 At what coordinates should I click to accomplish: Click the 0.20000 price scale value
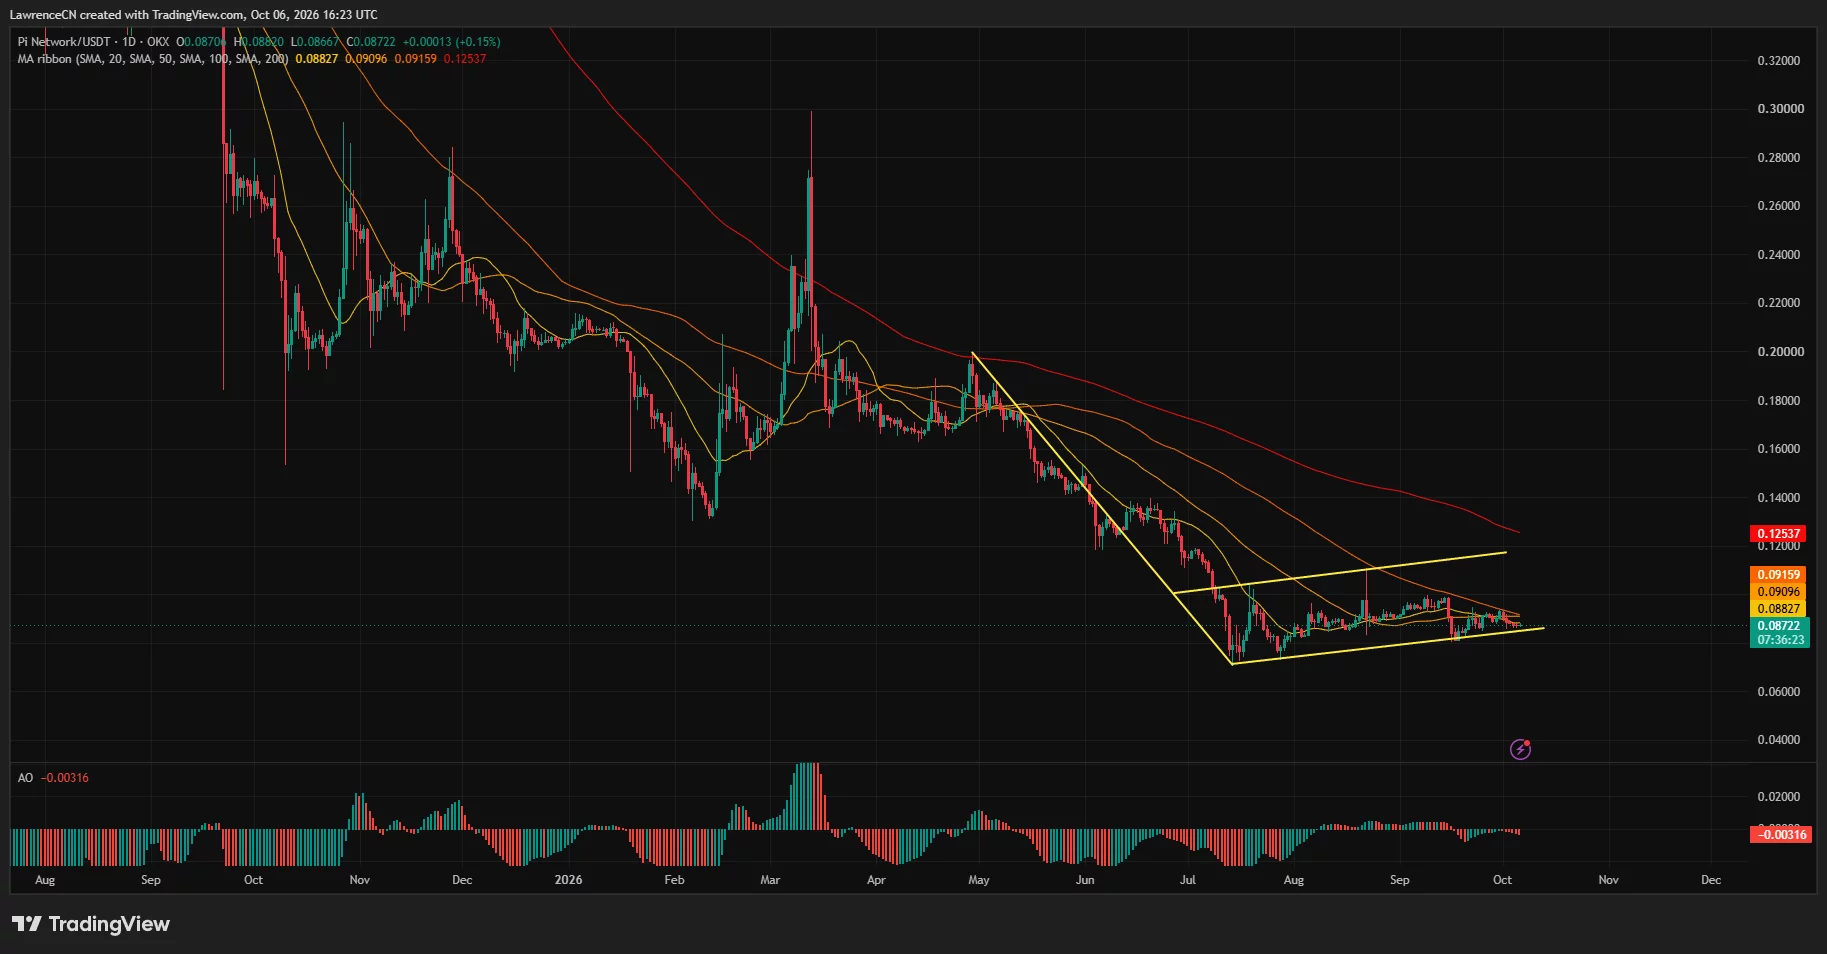tap(1779, 352)
